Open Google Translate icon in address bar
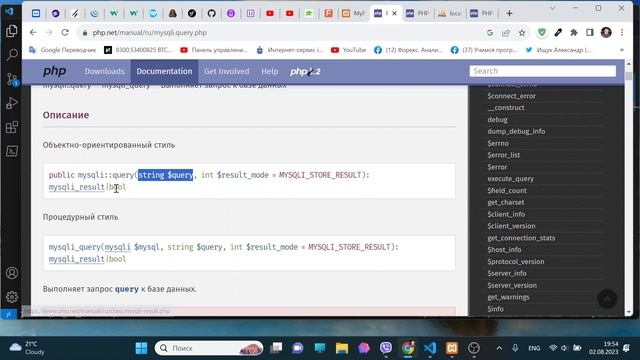 [490, 33]
